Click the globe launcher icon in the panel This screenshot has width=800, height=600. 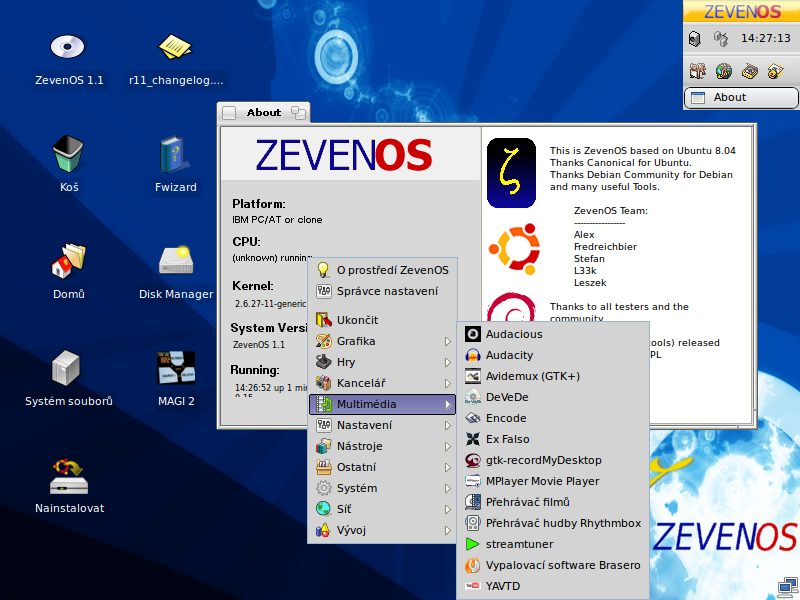723,71
